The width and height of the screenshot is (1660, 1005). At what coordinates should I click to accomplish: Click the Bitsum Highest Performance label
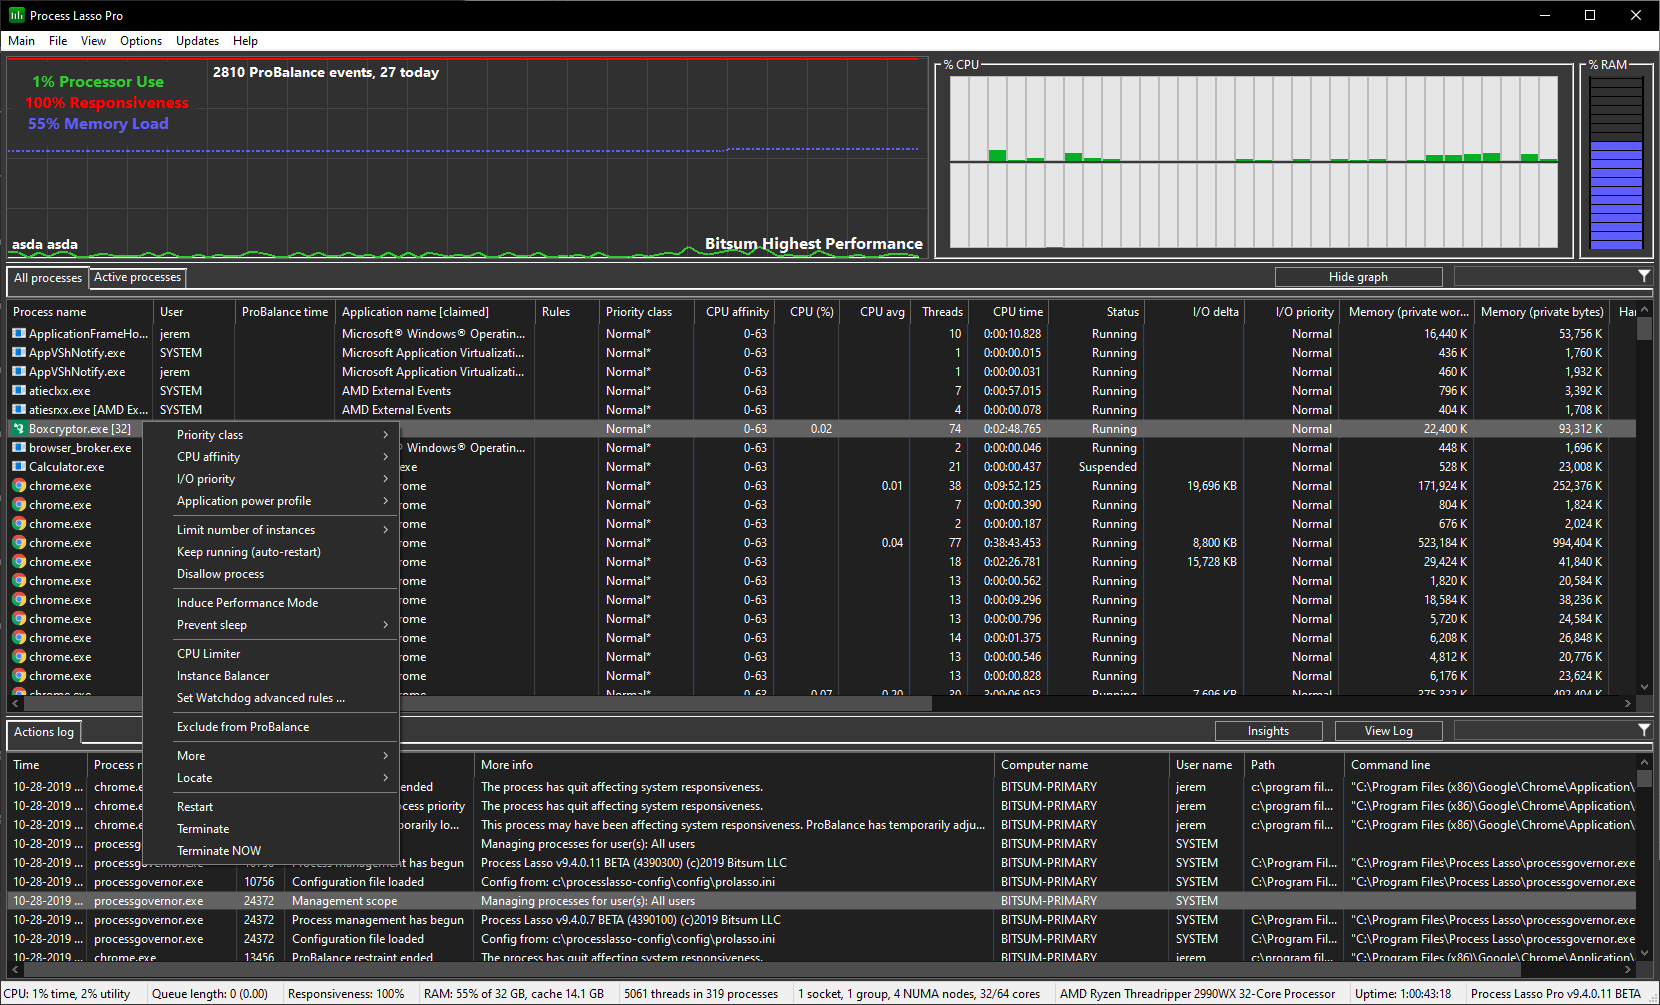point(814,244)
